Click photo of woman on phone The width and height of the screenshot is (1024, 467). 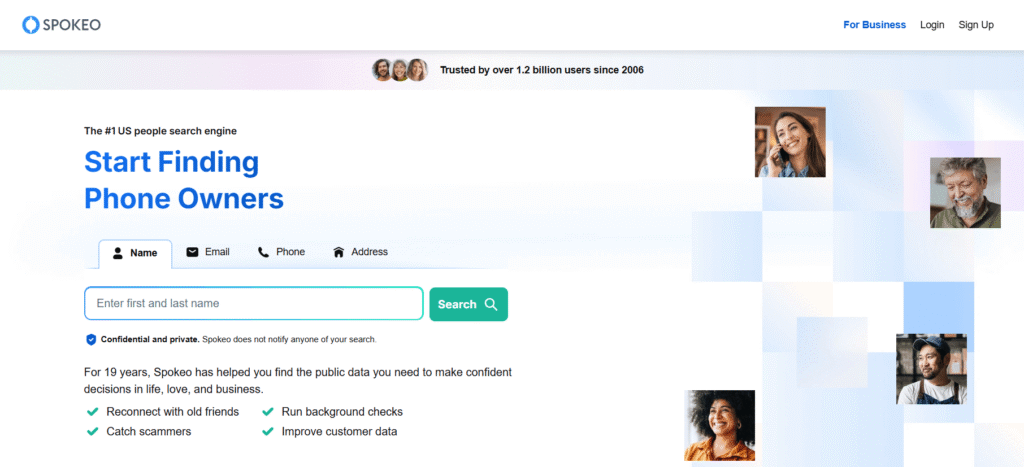[x=790, y=142]
